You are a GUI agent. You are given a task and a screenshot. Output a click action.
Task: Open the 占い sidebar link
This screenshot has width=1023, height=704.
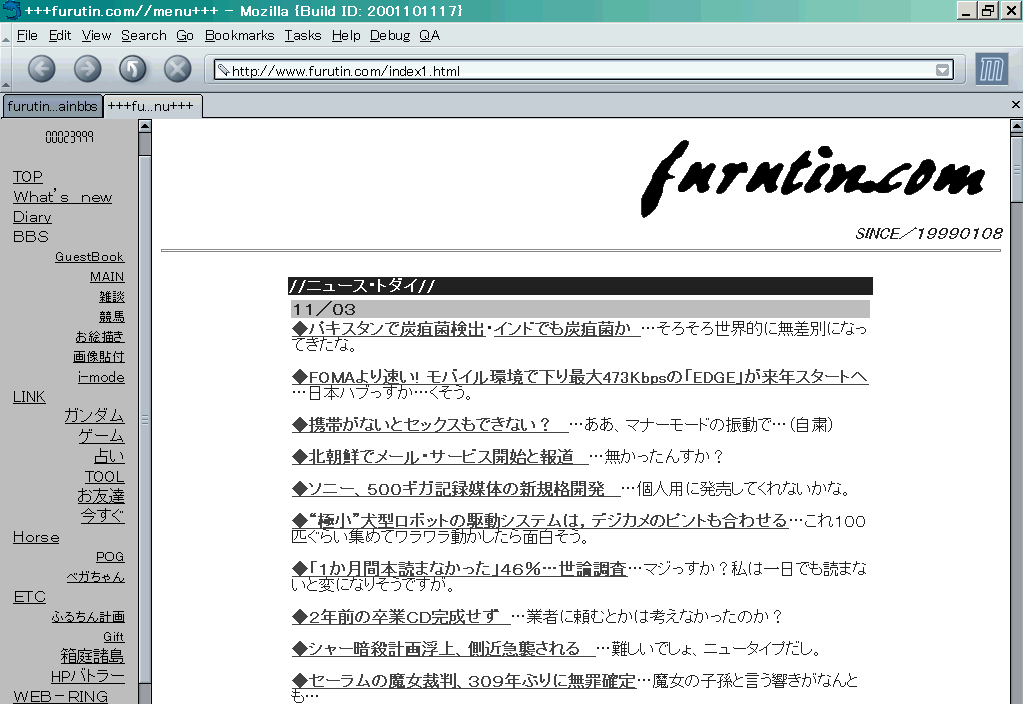(109, 456)
